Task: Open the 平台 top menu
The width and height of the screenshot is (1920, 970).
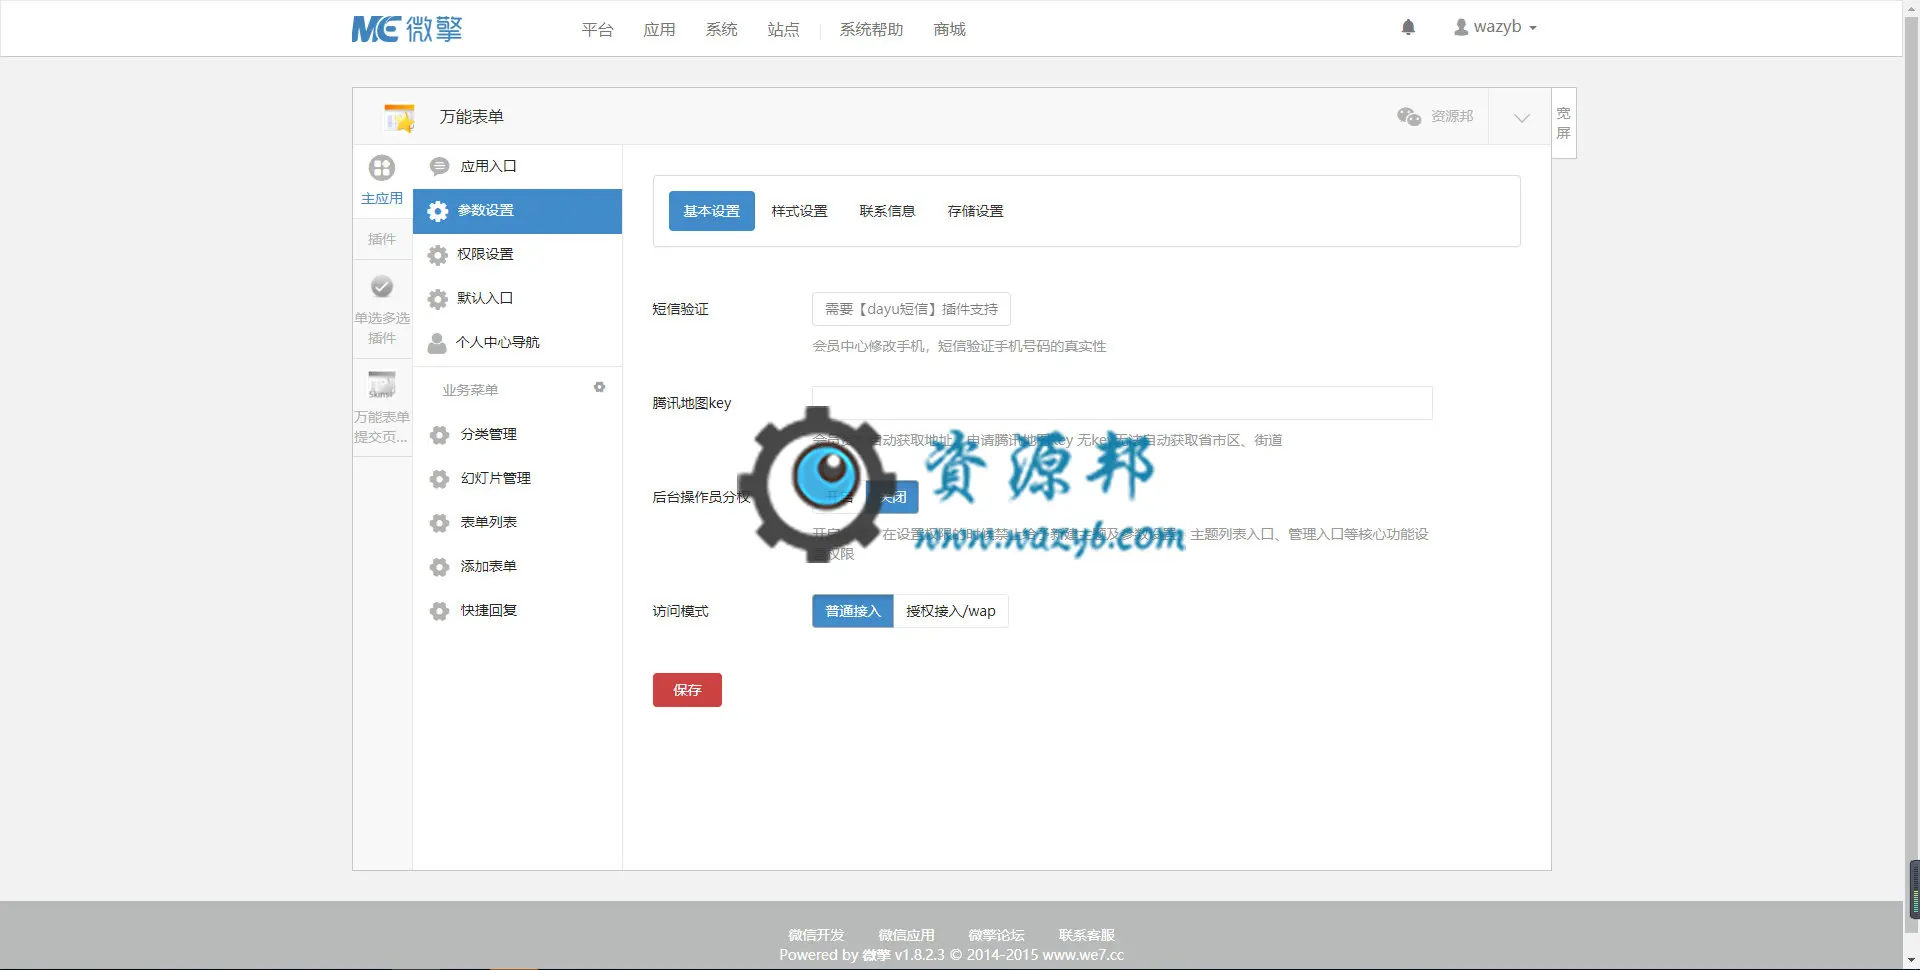Action: 597,30
